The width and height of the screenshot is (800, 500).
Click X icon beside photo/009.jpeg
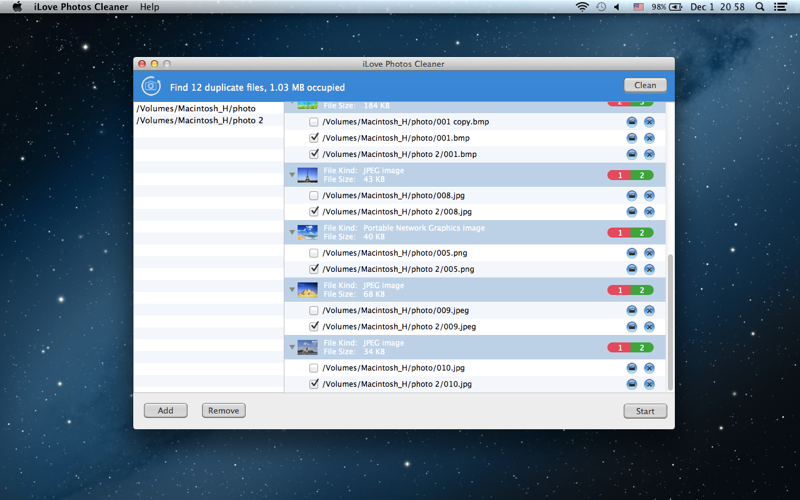pos(649,310)
